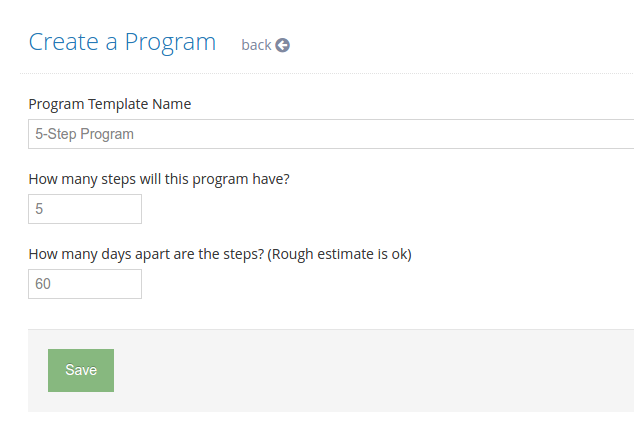Click the "Create a Program" heading
The image size is (634, 437).
[122, 42]
